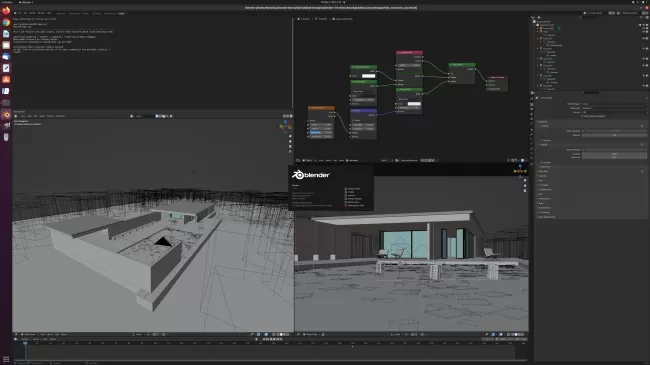Viewport: 650px width, 365px height.
Task: Click pan hand icon in right viewport
Action: coord(525,185)
